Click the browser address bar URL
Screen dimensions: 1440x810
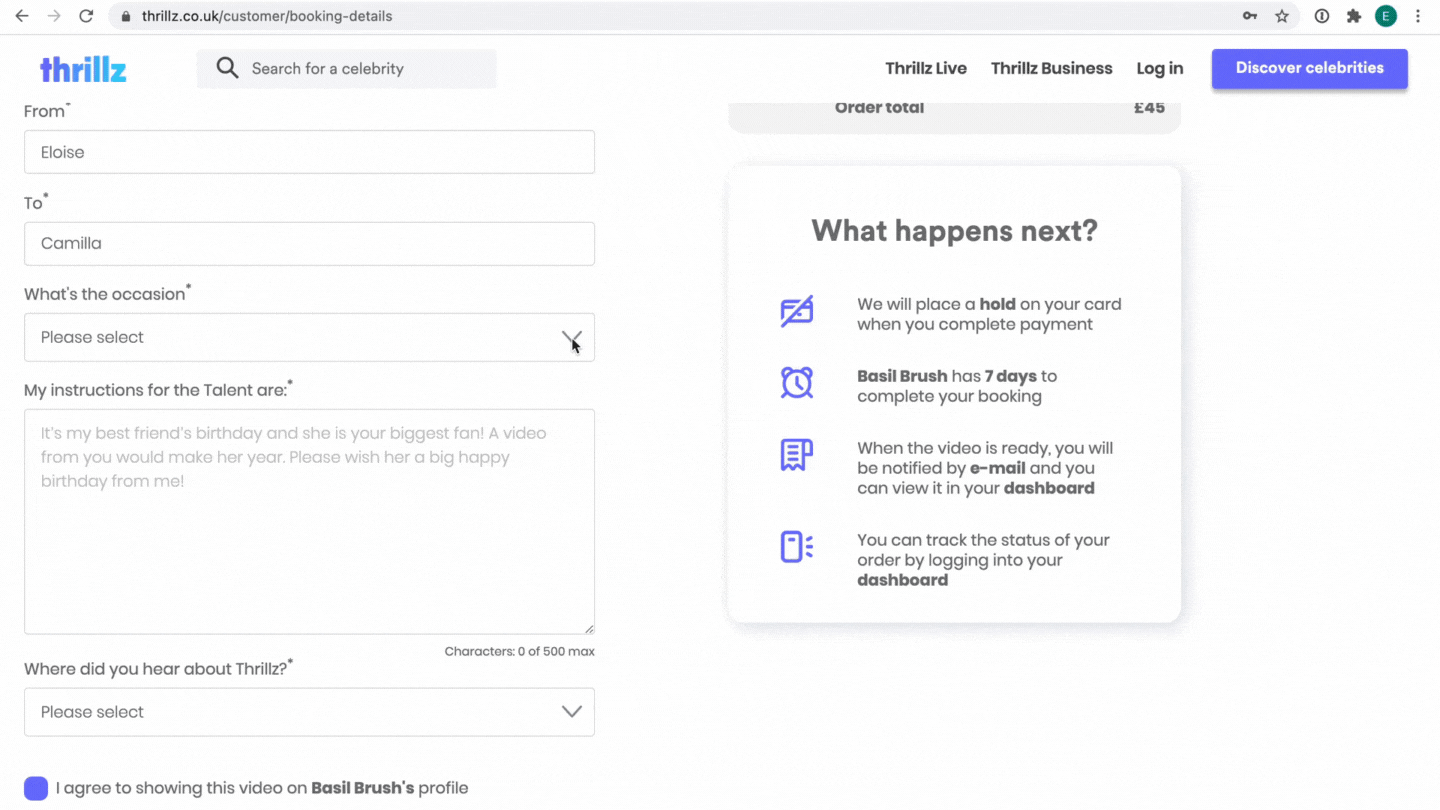[267, 16]
